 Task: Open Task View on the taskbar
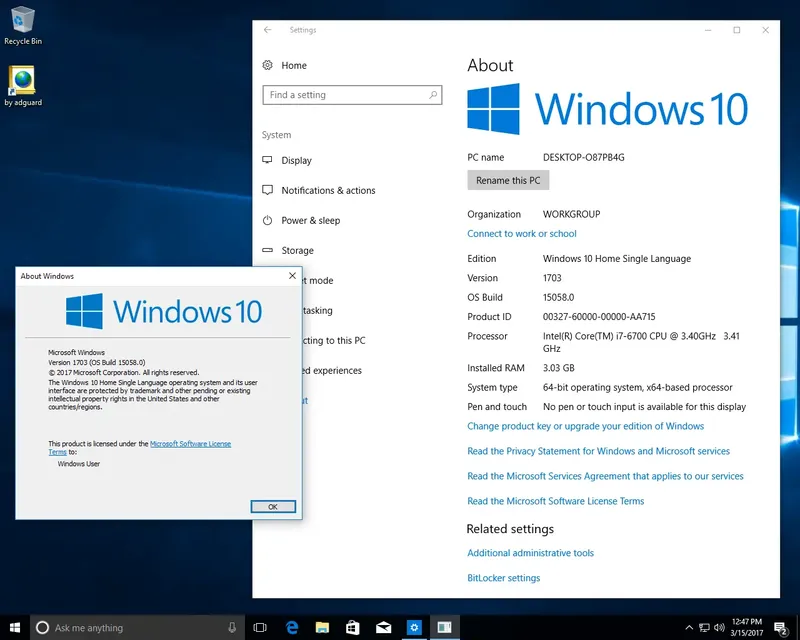[x=258, y=626]
